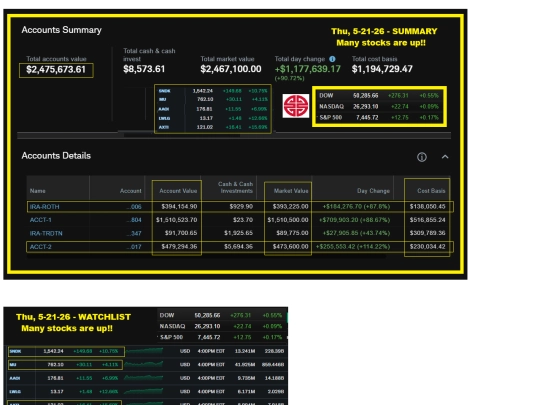The image size is (540, 405).
Task: Click AAOI ticker in the summary inset list
Action: pyautogui.click(x=164, y=109)
